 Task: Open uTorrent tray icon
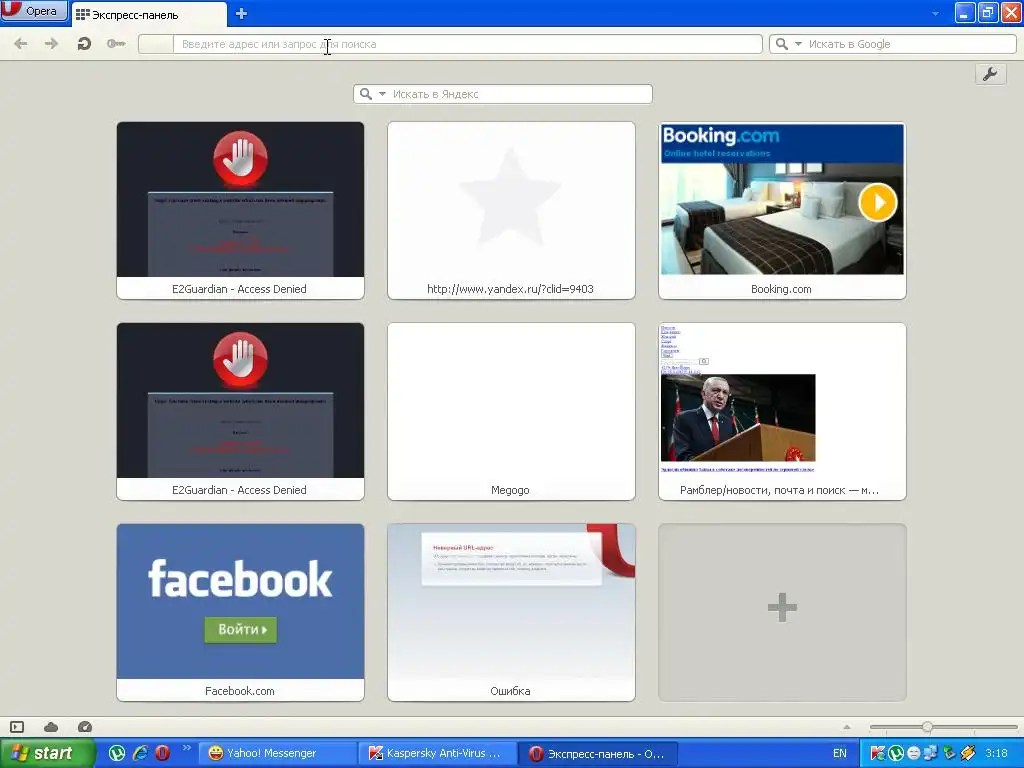coord(896,753)
